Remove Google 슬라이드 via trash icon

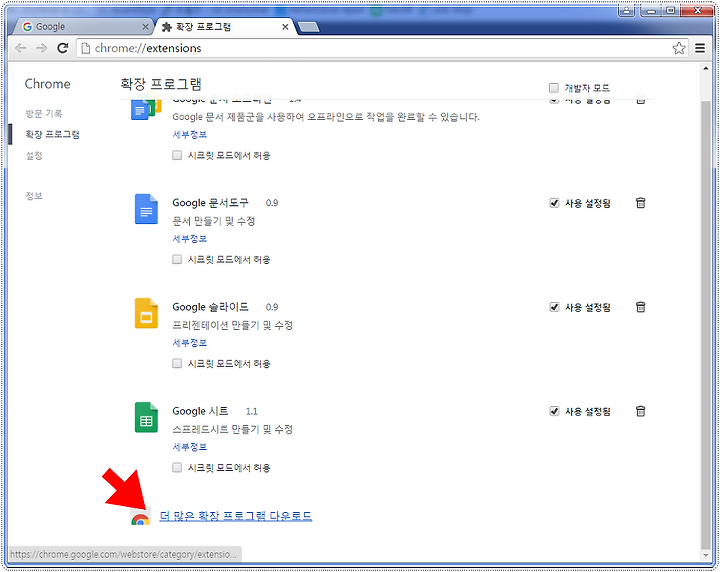tap(640, 307)
